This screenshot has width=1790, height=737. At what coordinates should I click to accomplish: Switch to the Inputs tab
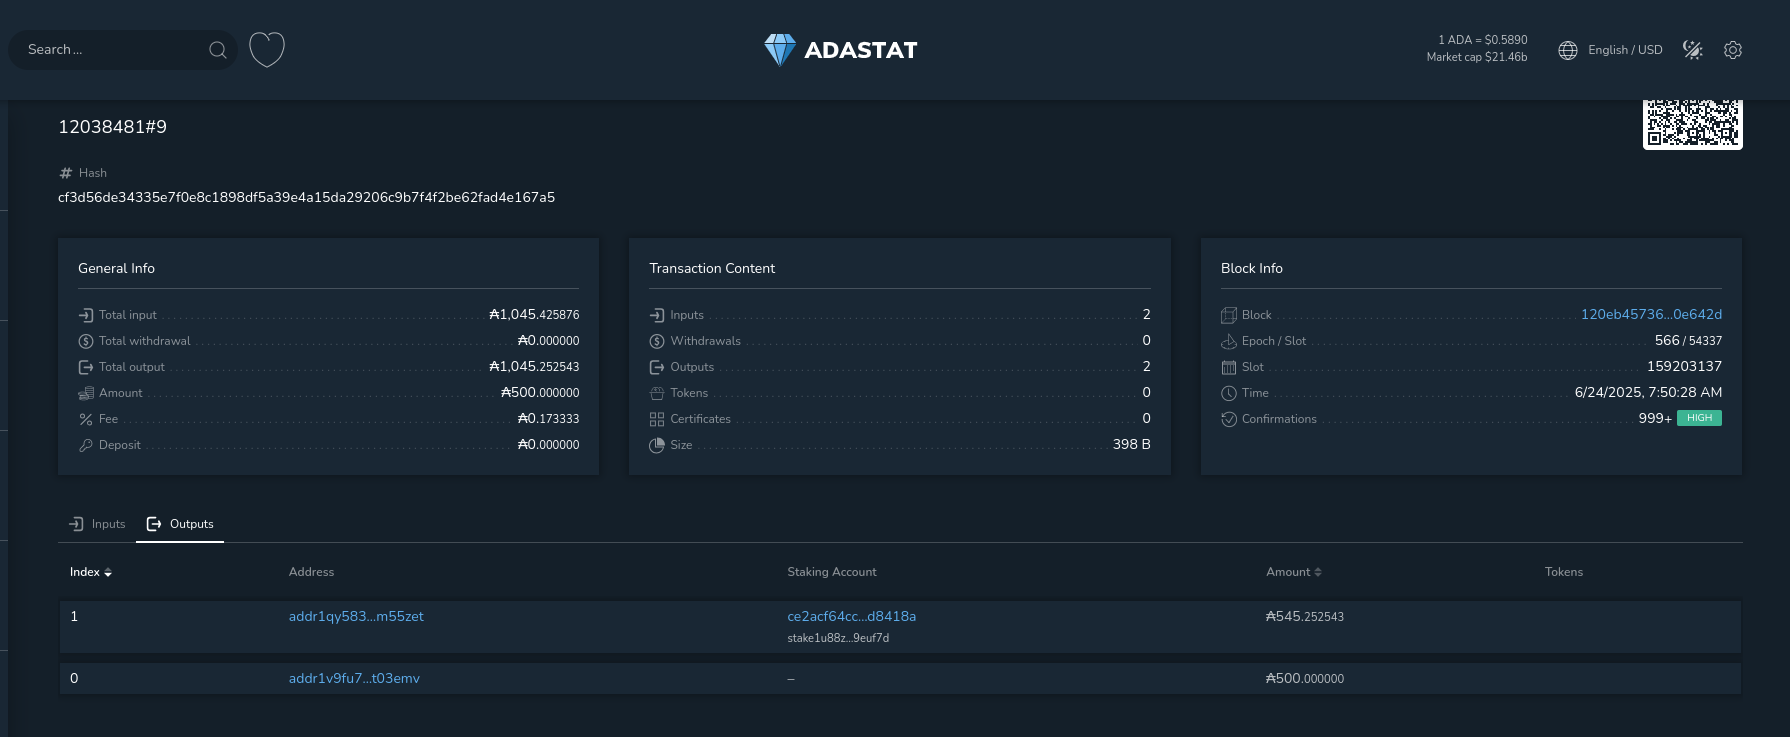point(97,524)
